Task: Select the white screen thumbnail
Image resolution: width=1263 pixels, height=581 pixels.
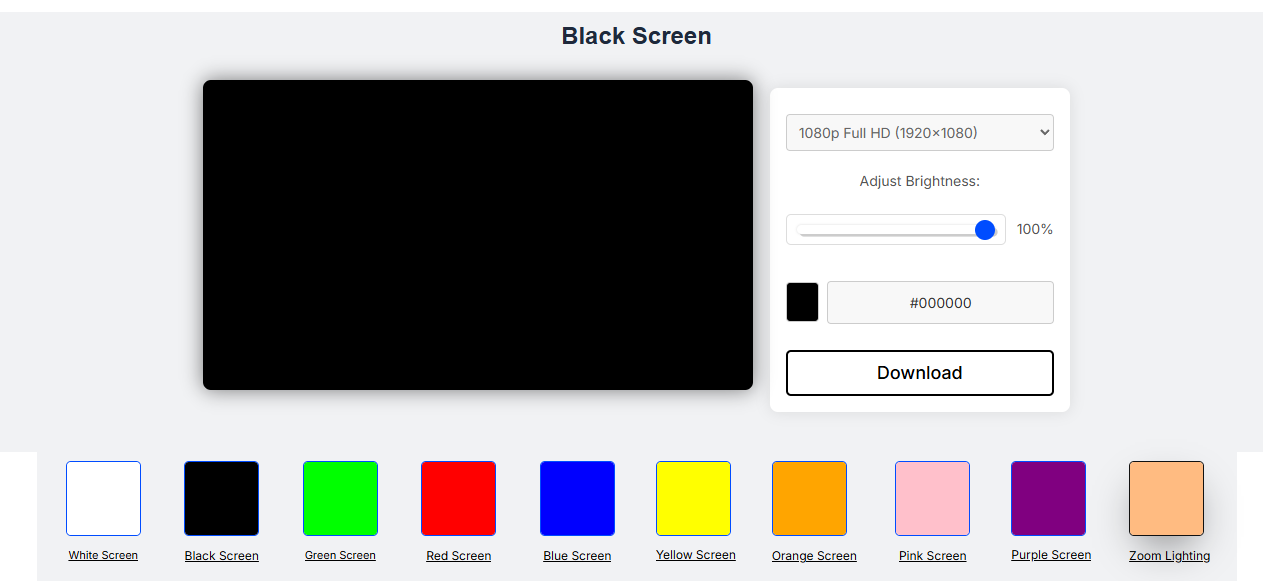Action: coord(103,497)
